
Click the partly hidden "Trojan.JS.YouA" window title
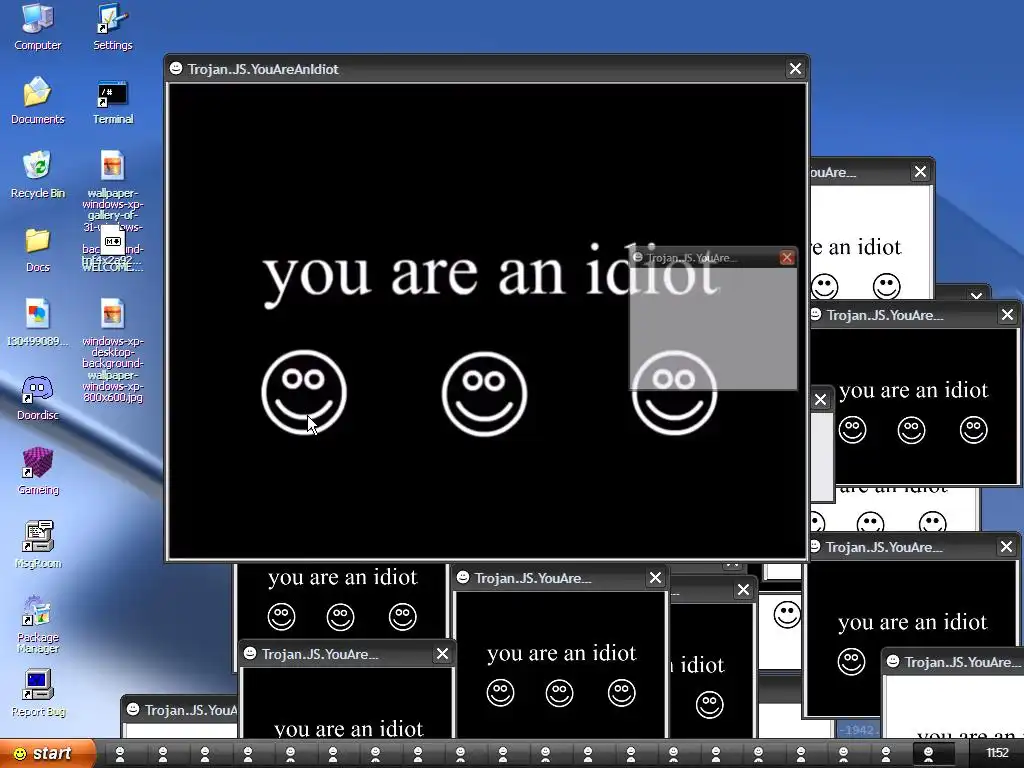click(191, 710)
